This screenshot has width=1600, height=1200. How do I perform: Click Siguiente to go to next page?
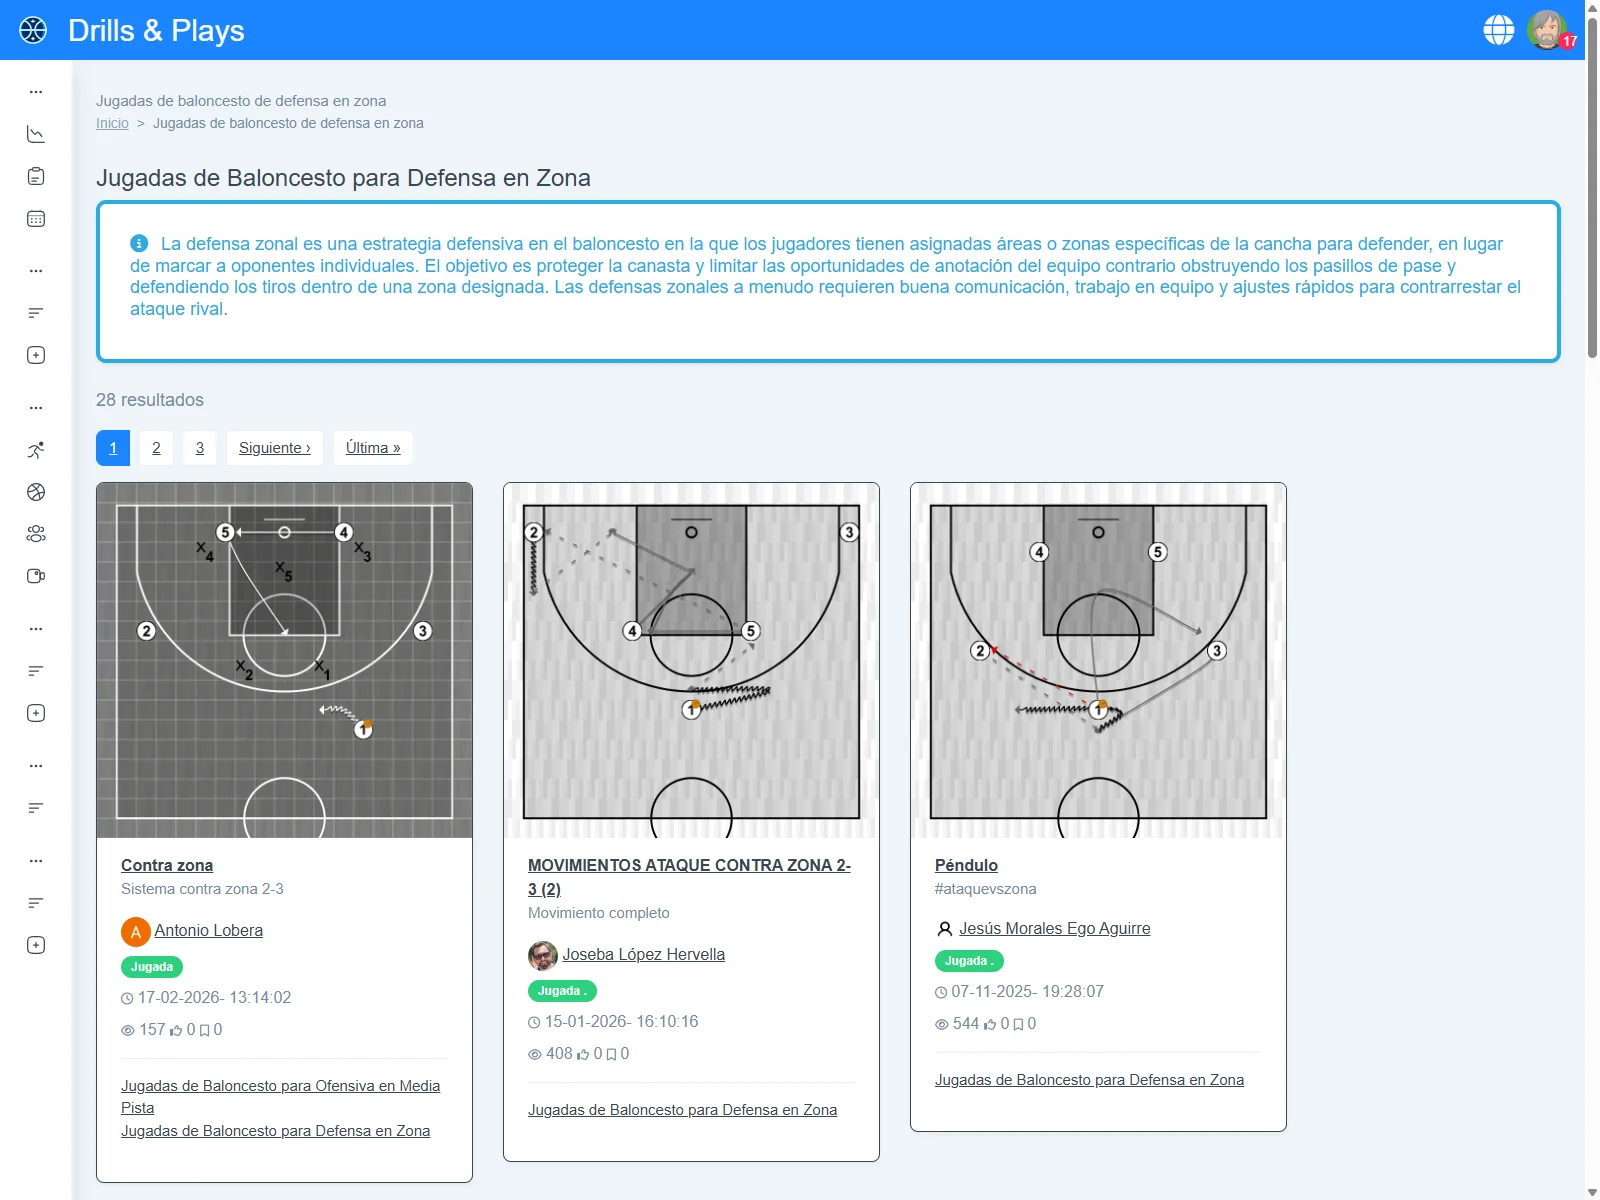point(274,448)
